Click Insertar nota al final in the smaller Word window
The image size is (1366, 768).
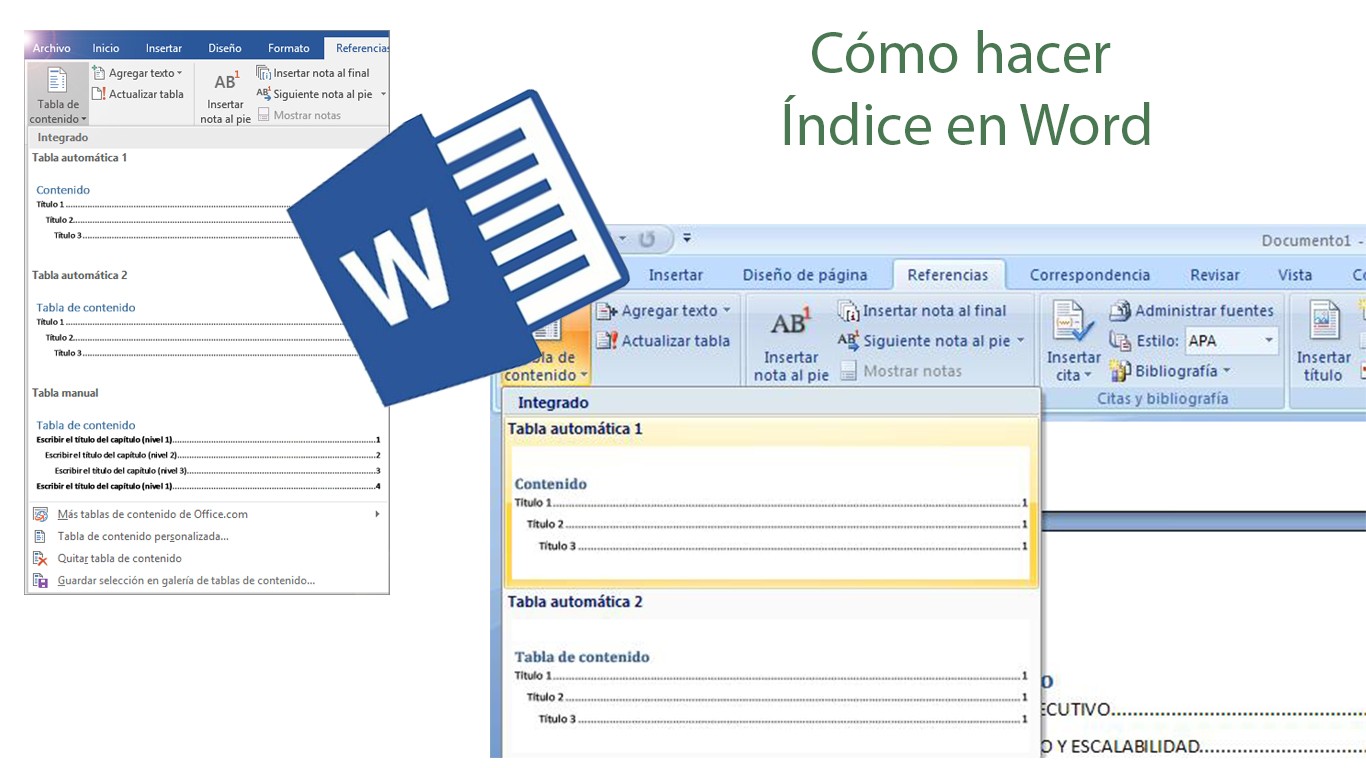tap(313, 73)
